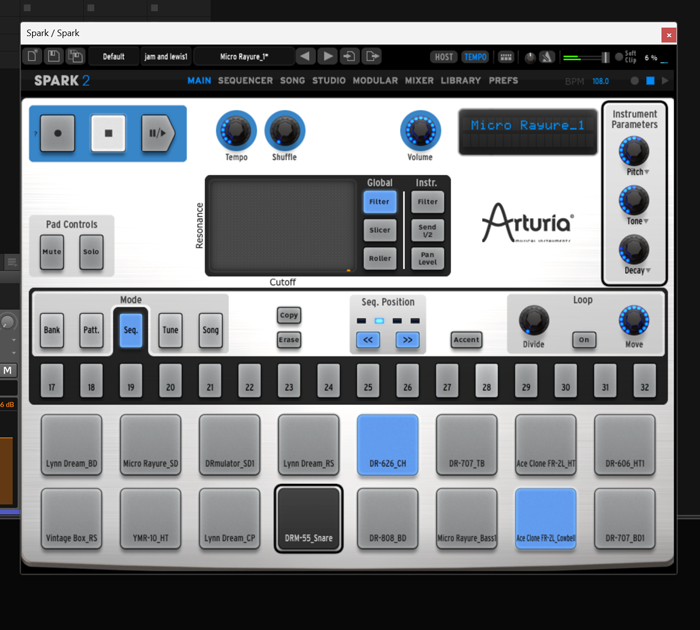
Task: Open the Decay parameter dropdown arrow
Action: click(648, 270)
